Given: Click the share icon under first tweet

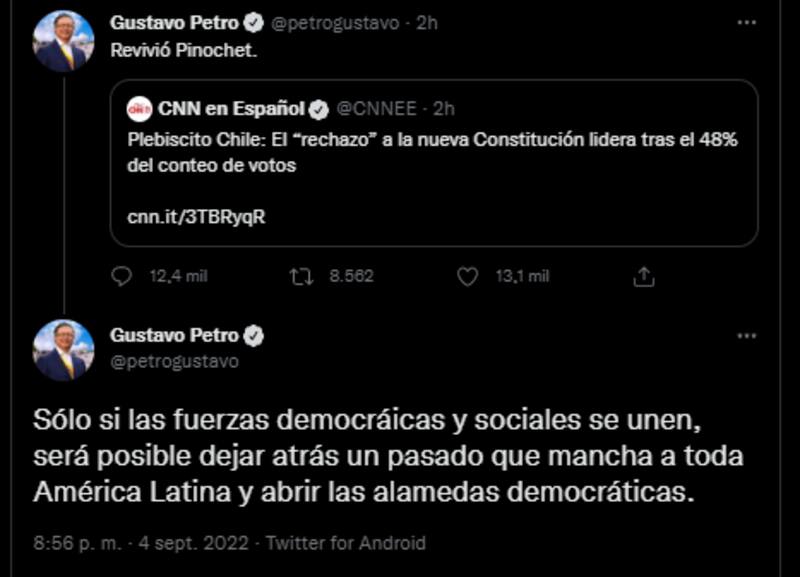Looking at the screenshot, I should tap(645, 276).
